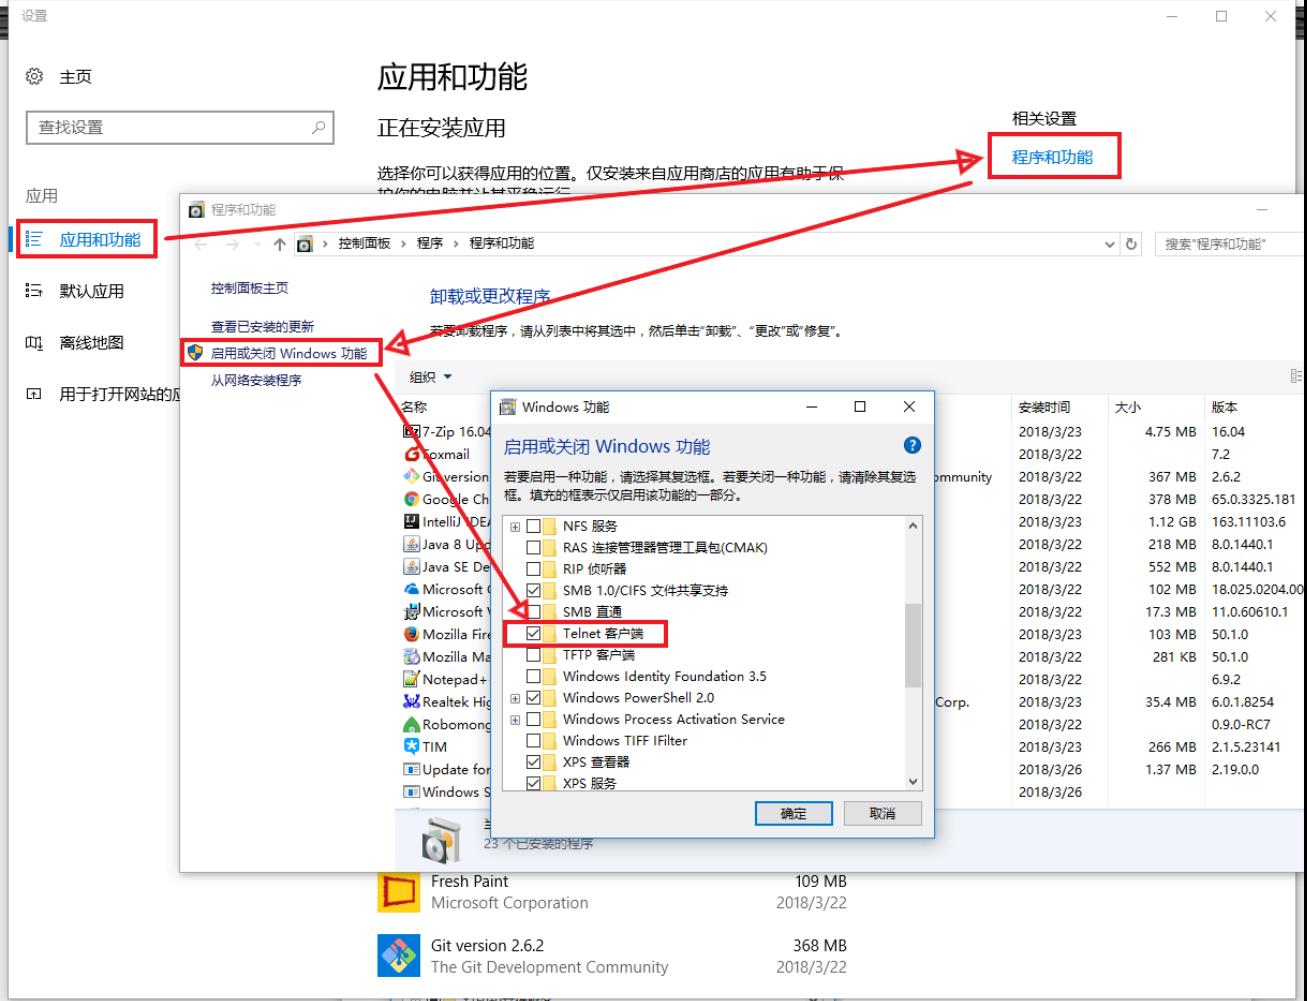1307x1001 pixels.
Task: Click the Find a setting search field
Action: (179, 127)
